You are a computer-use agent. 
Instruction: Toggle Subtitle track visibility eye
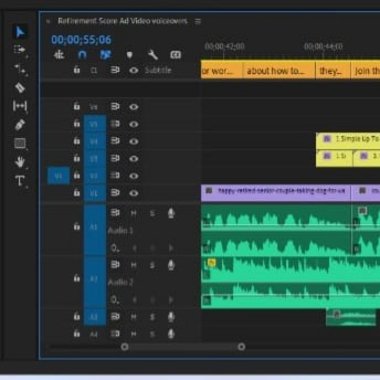pyautogui.click(x=134, y=70)
